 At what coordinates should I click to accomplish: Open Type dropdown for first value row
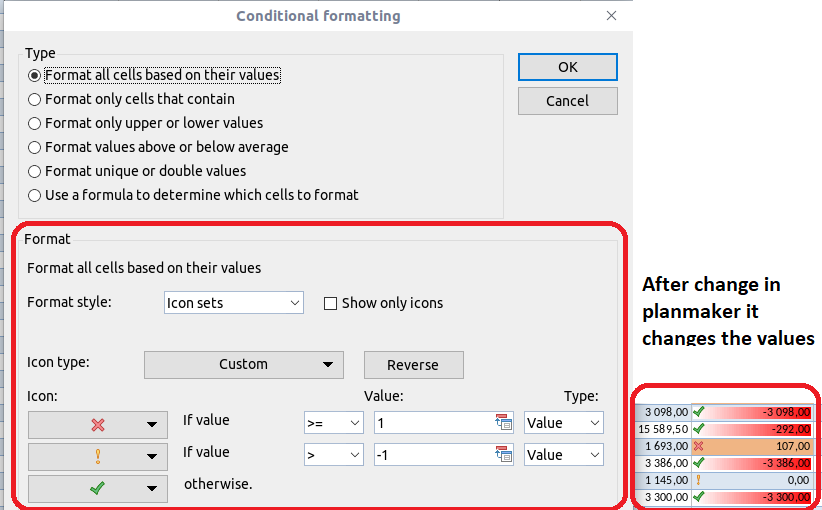(564, 423)
